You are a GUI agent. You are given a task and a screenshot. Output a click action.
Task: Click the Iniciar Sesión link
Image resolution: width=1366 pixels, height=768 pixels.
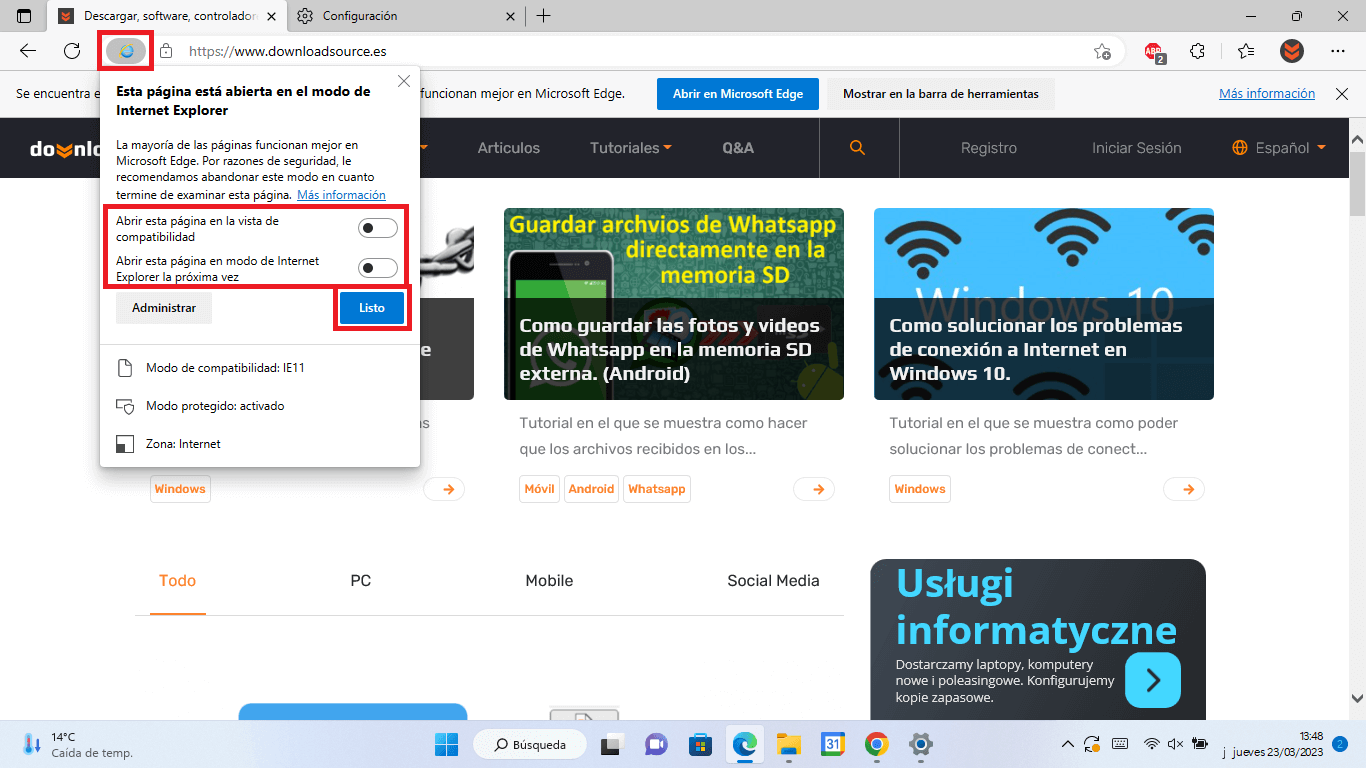(x=1137, y=148)
